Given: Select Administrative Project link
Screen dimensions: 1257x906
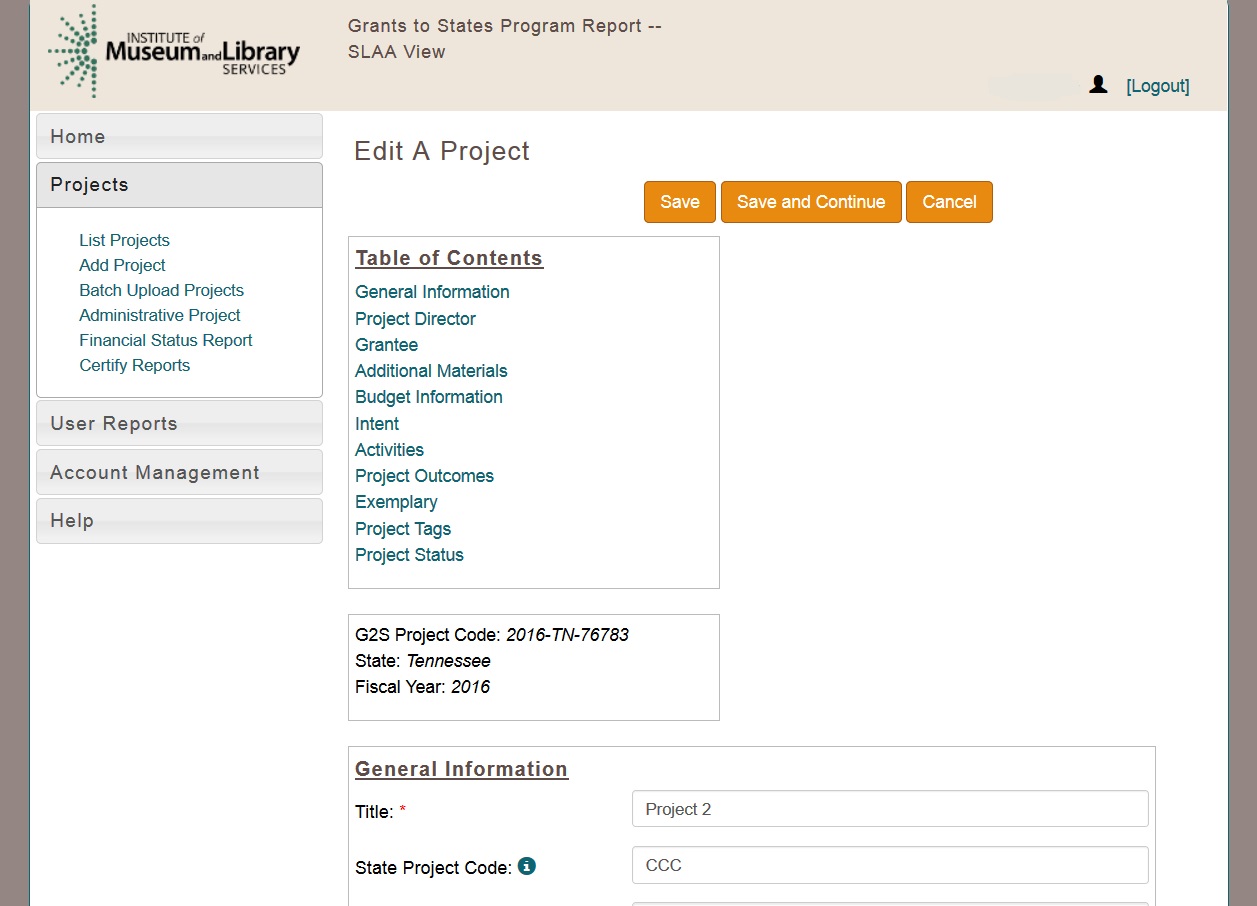Looking at the screenshot, I should (x=160, y=315).
